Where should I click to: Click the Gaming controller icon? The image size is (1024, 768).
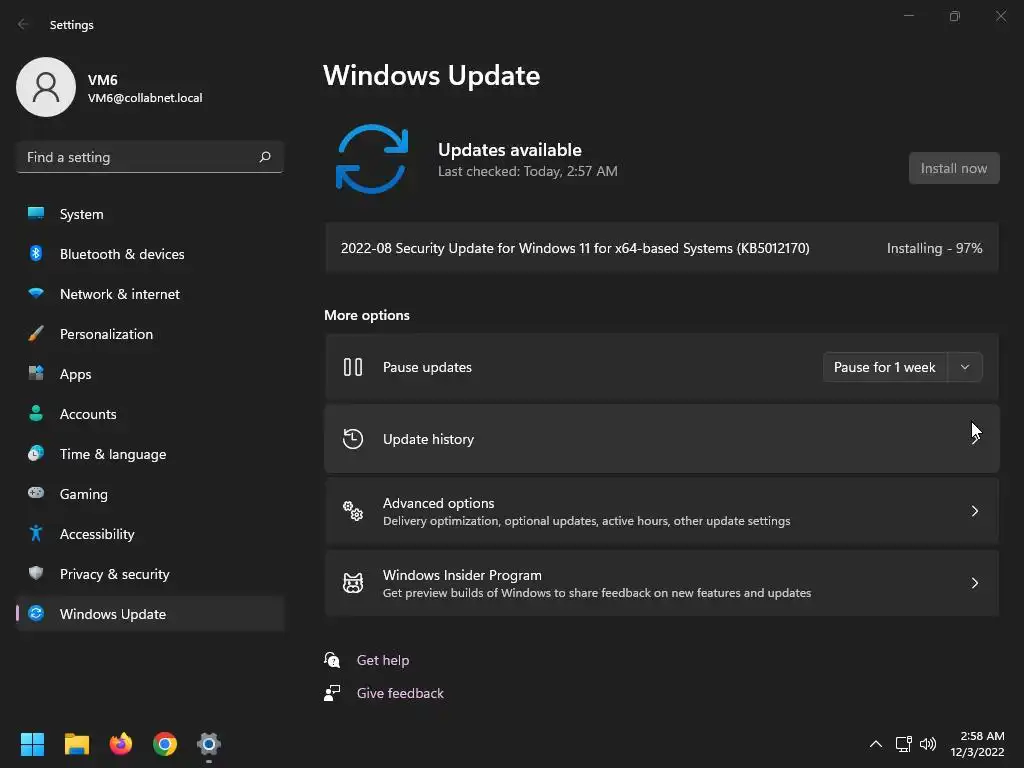pyautogui.click(x=36, y=493)
